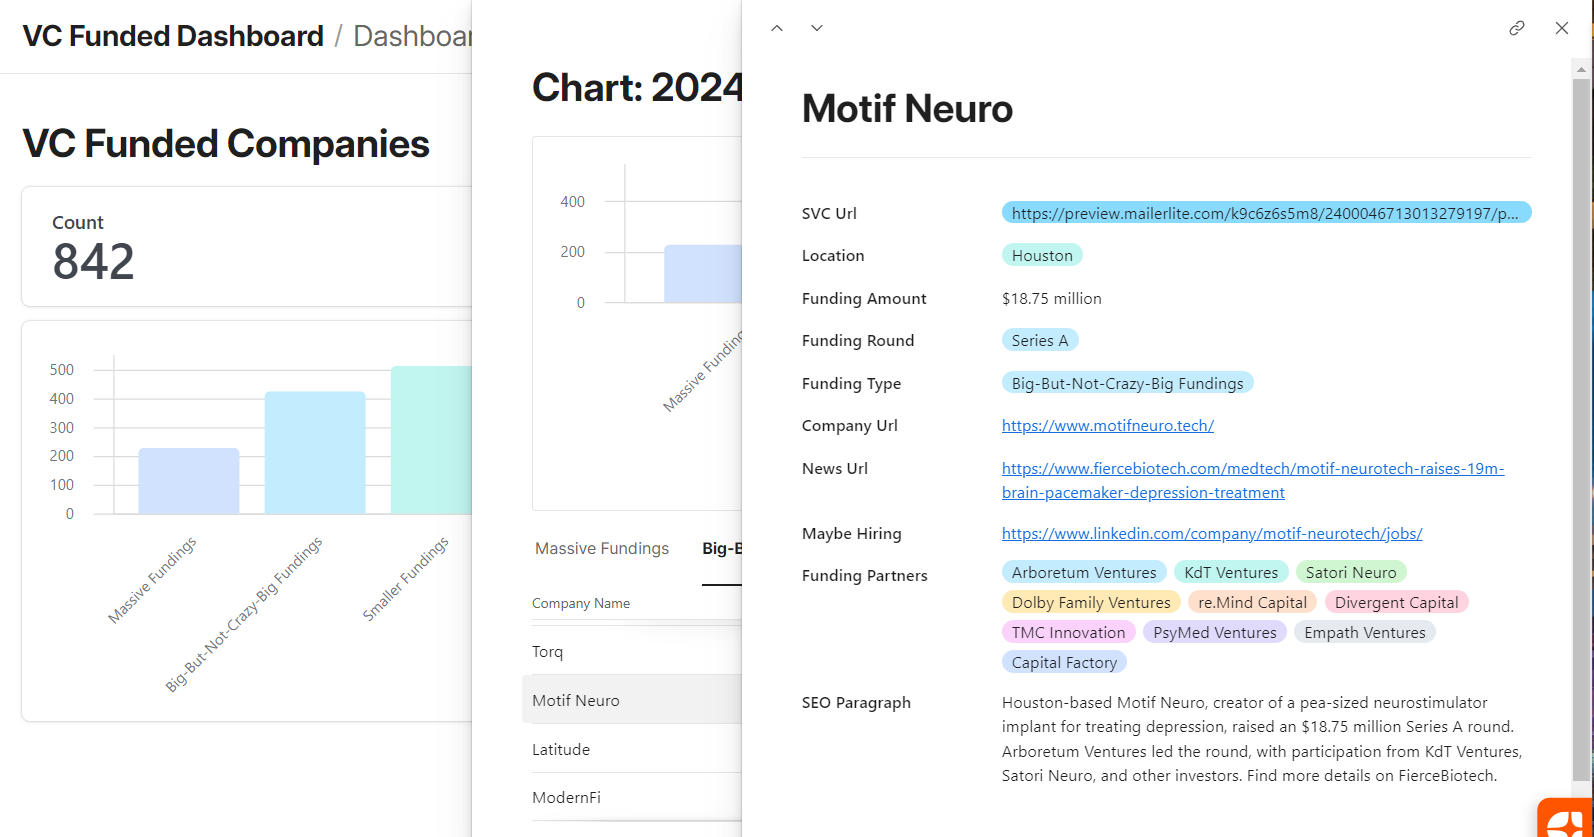Click the Houston location tag

(1042, 256)
